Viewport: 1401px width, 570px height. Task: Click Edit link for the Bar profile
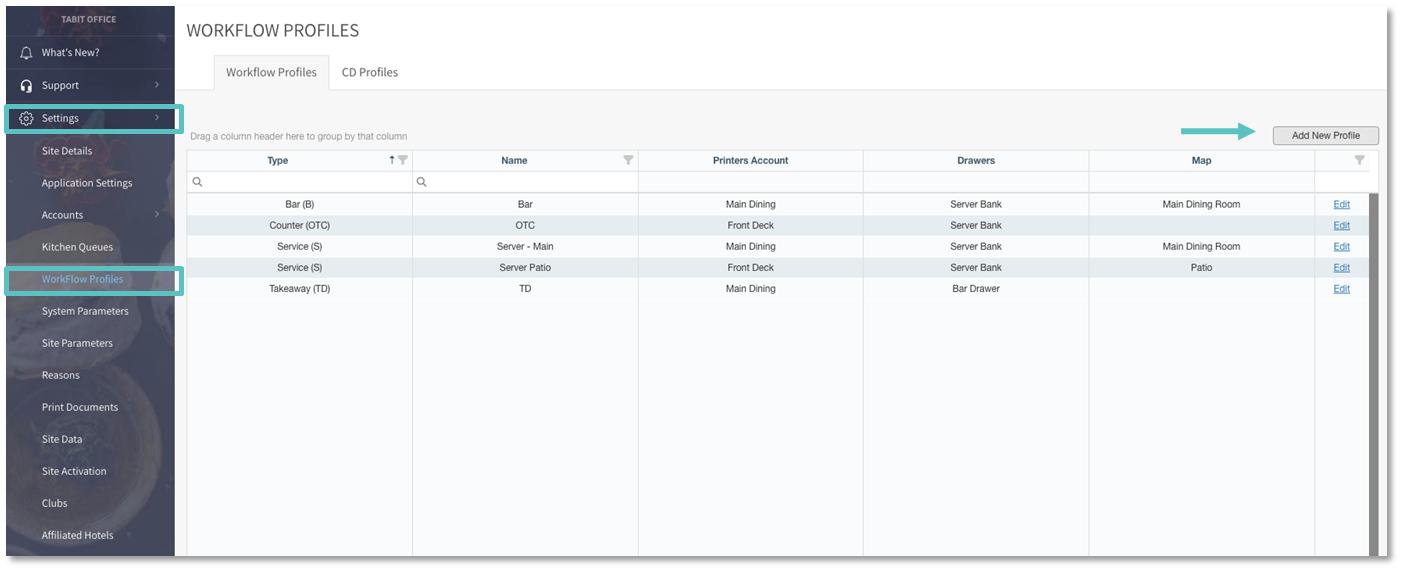(x=1341, y=204)
